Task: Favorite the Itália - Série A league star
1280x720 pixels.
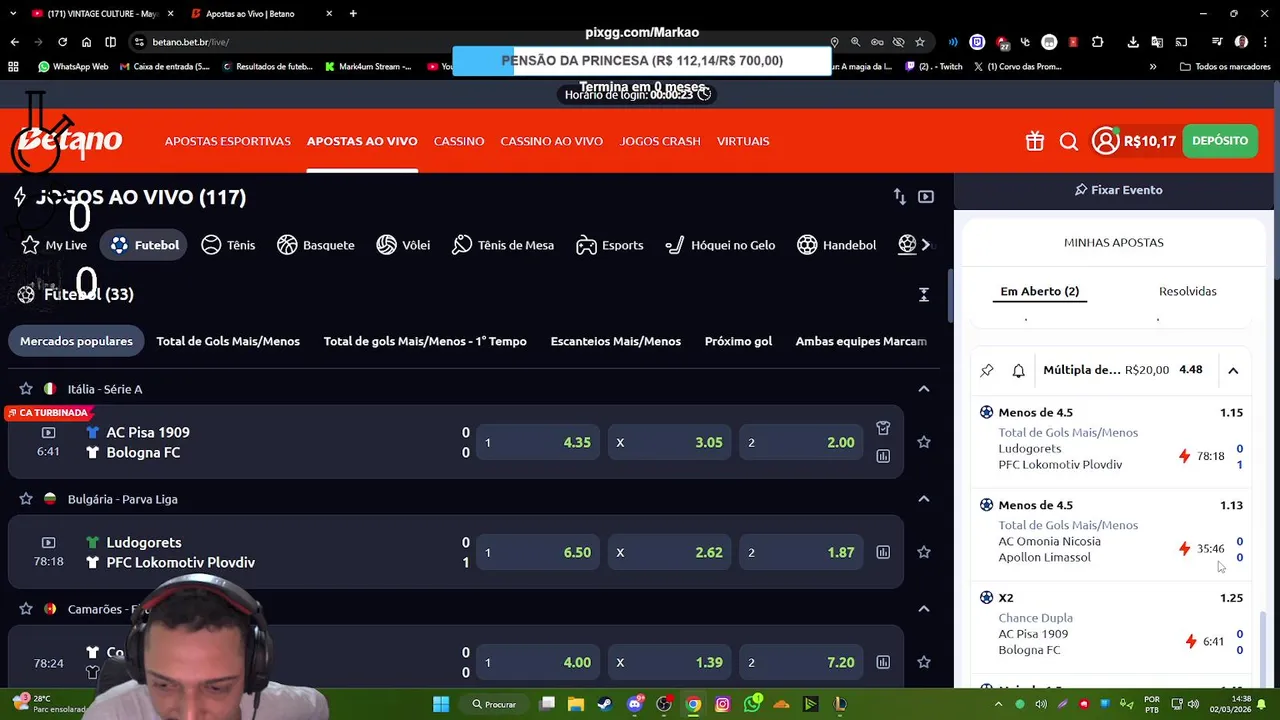Action: (26, 389)
